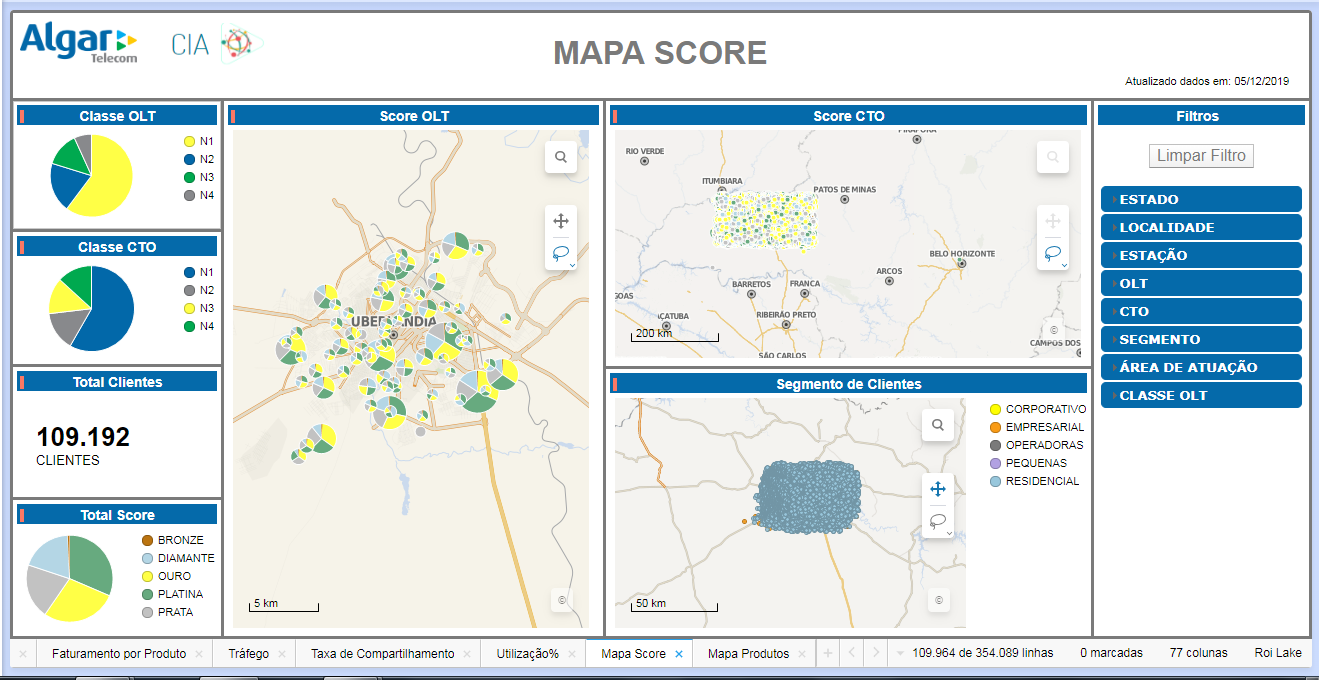Expand the CLASSE OLT filter
Viewport: 1319px width, 680px height.
click(1201, 395)
